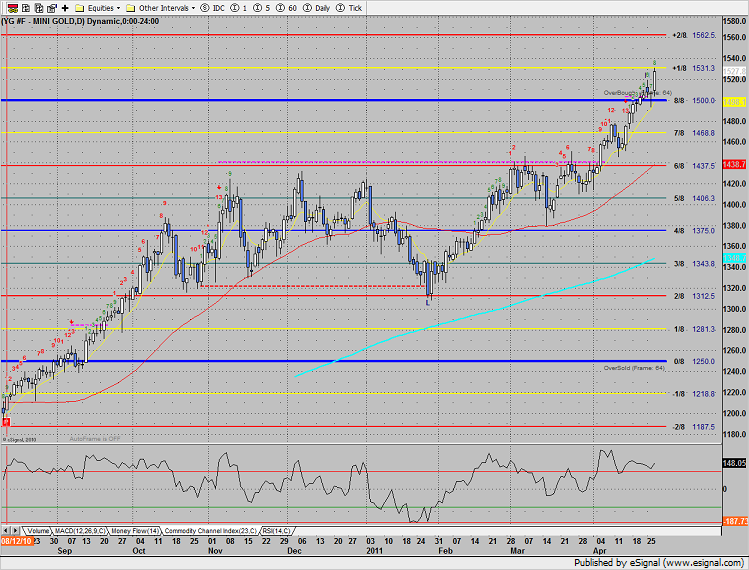Screen dimensions: 749x570
Task: Click the 3/8 1343.8 level label
Action: [695, 264]
